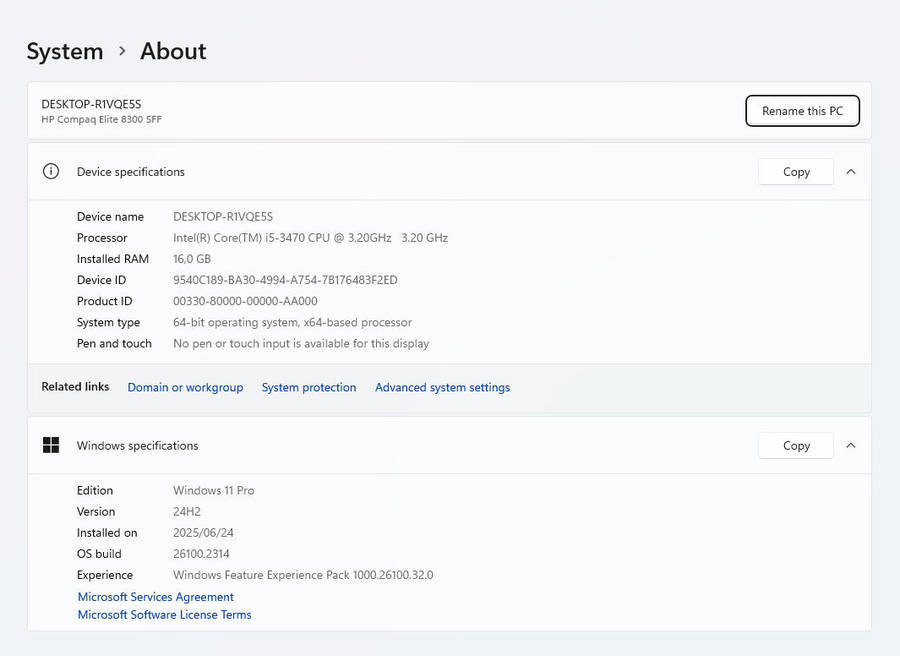Collapse the Device specifications section chevron

pos(851,171)
